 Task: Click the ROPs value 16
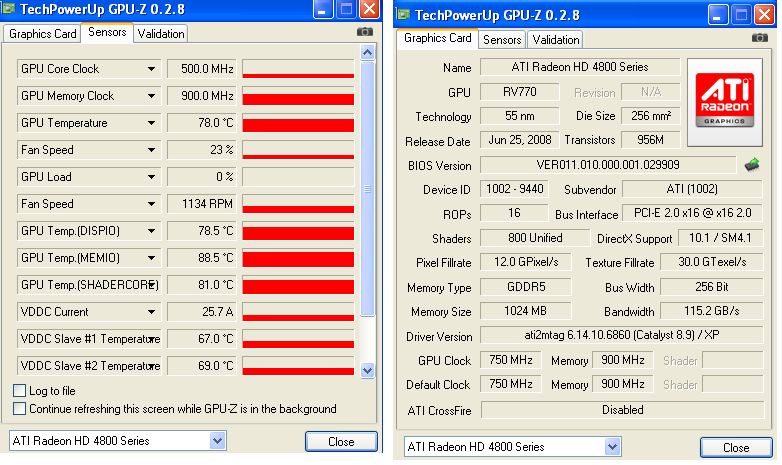click(514, 213)
